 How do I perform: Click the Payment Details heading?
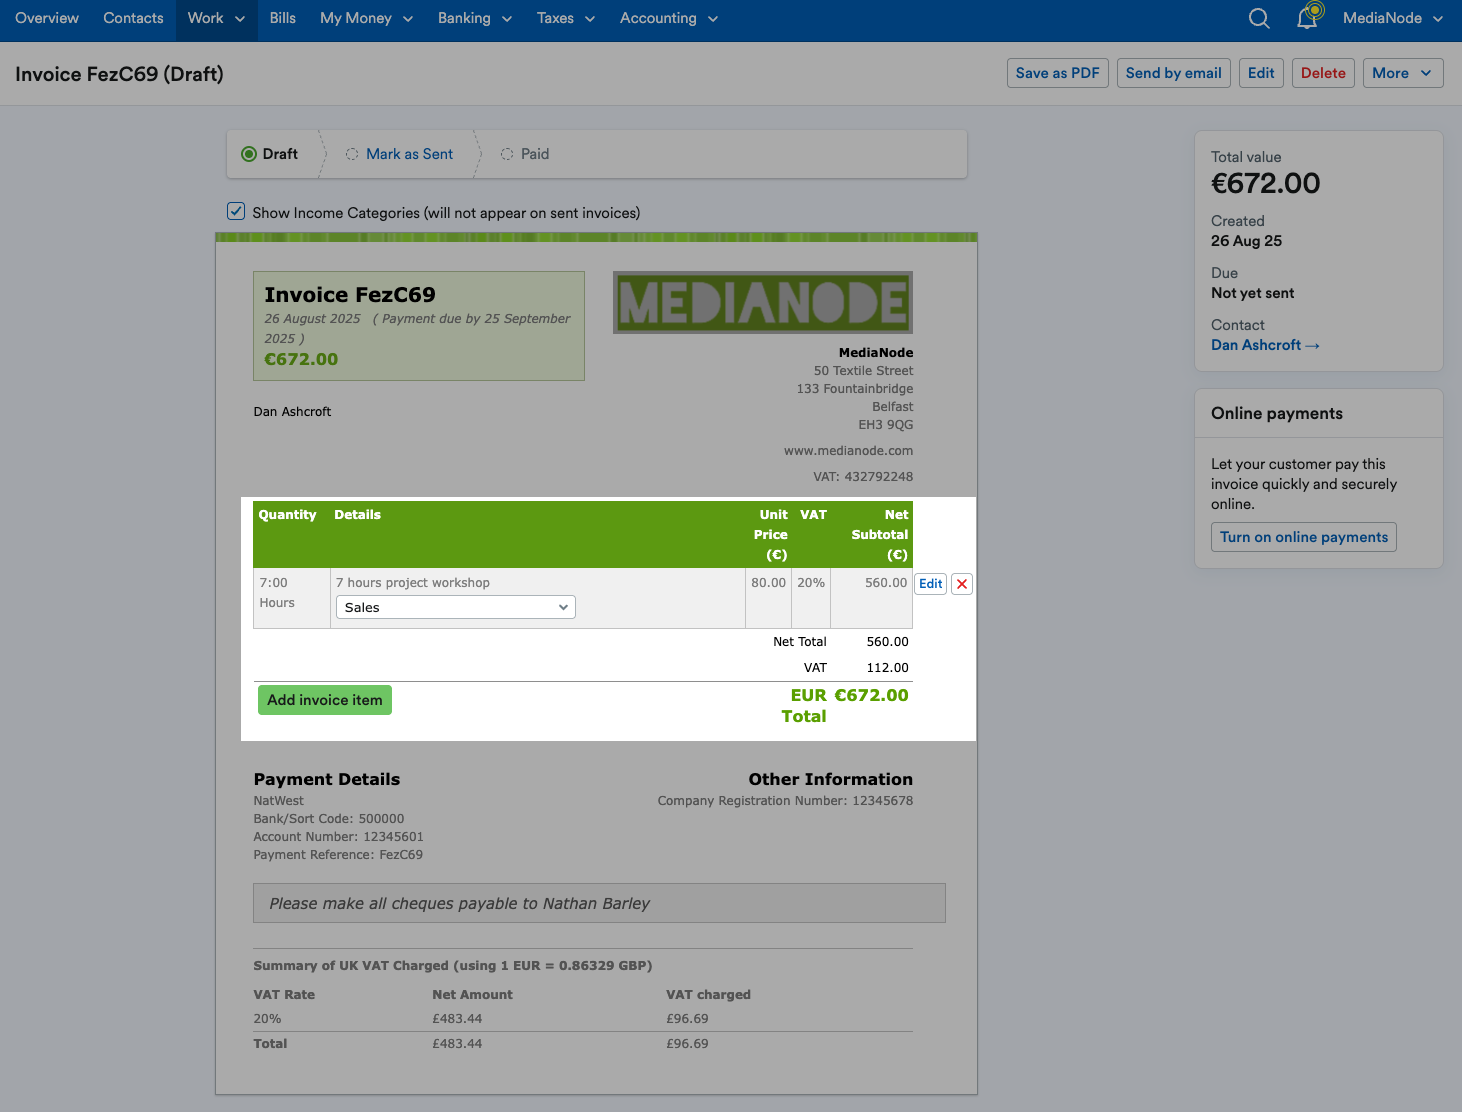tap(327, 780)
